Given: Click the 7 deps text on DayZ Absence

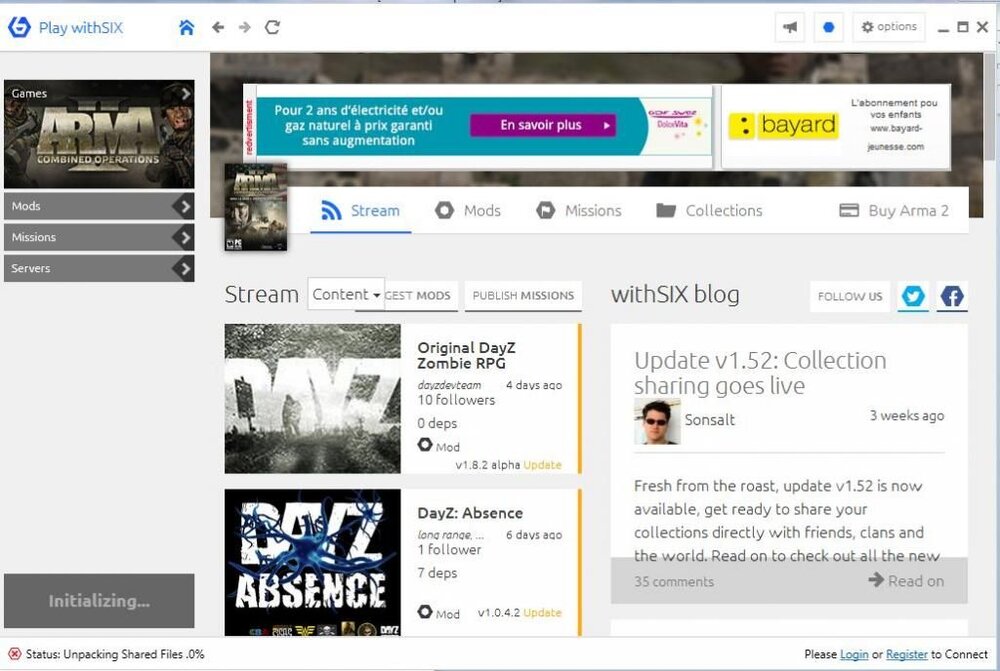Looking at the screenshot, I should click(437, 573).
